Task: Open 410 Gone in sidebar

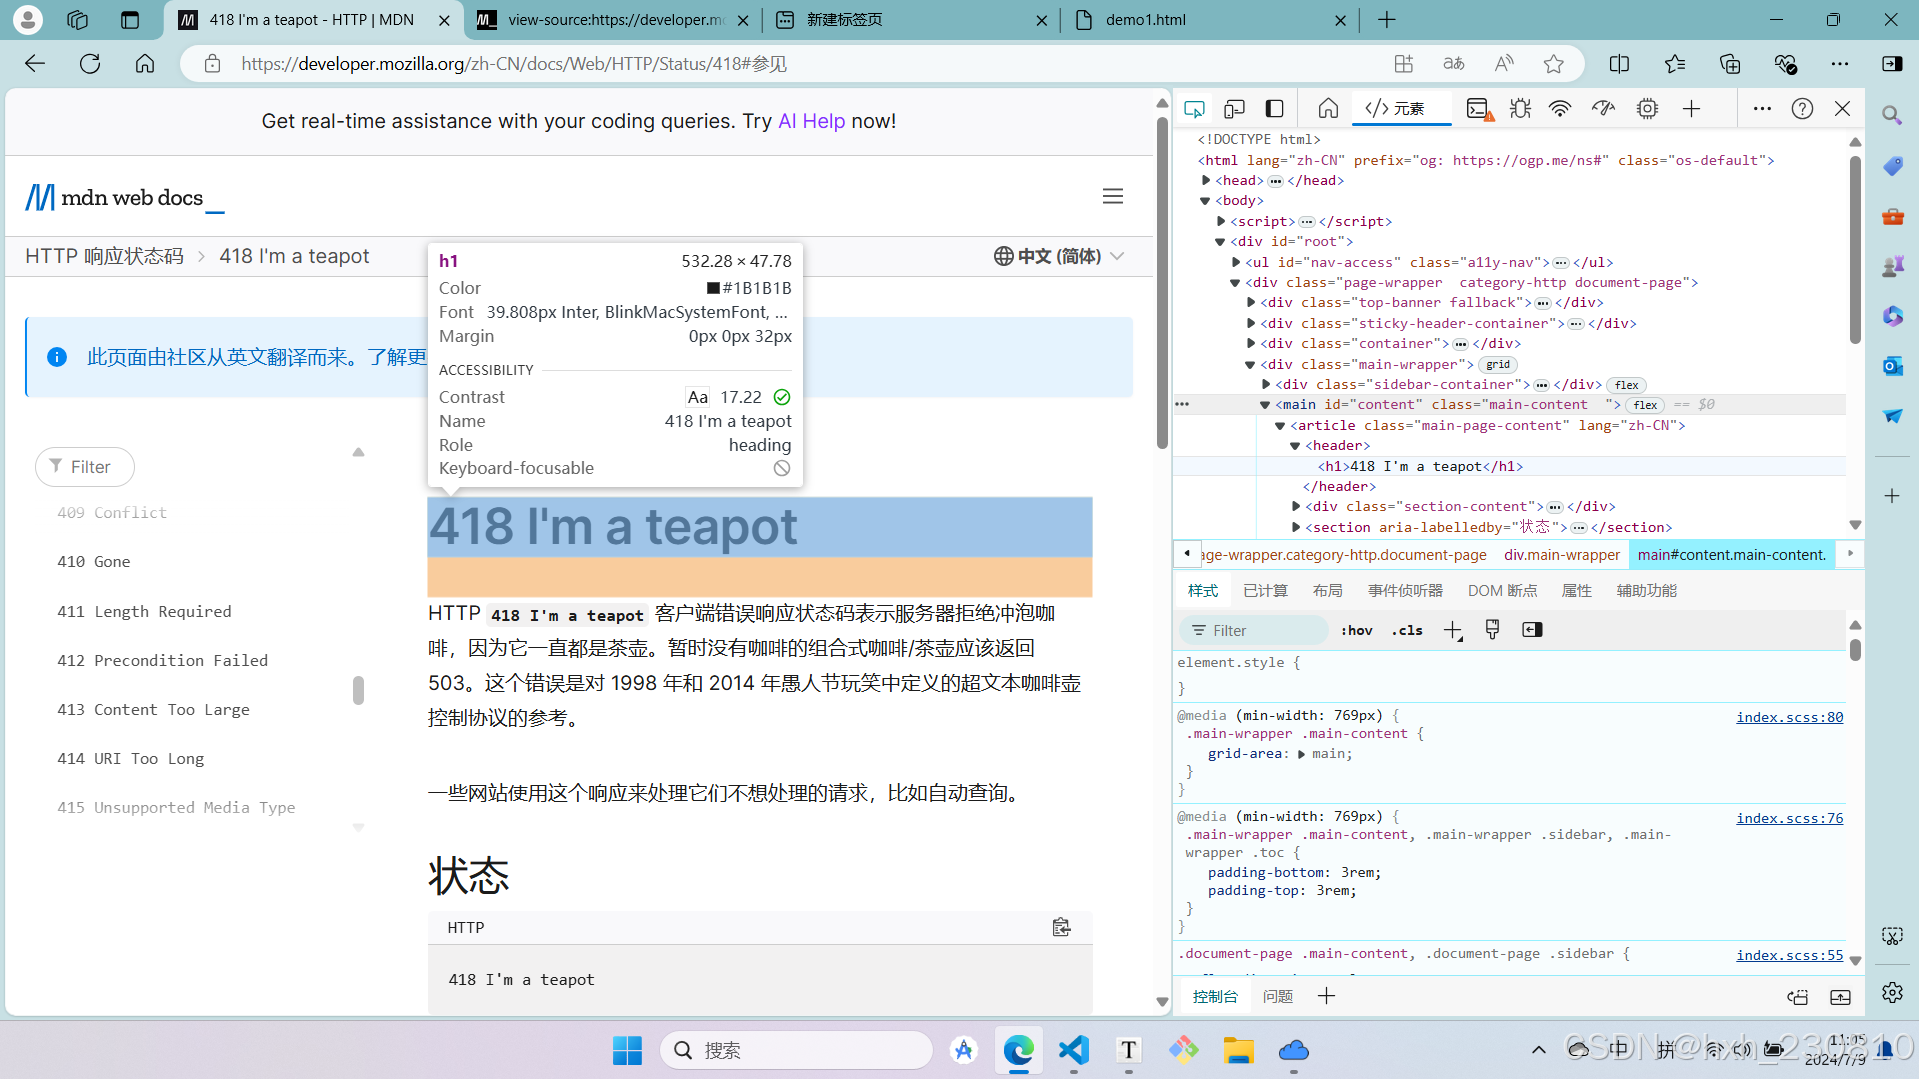Action: coord(94,562)
